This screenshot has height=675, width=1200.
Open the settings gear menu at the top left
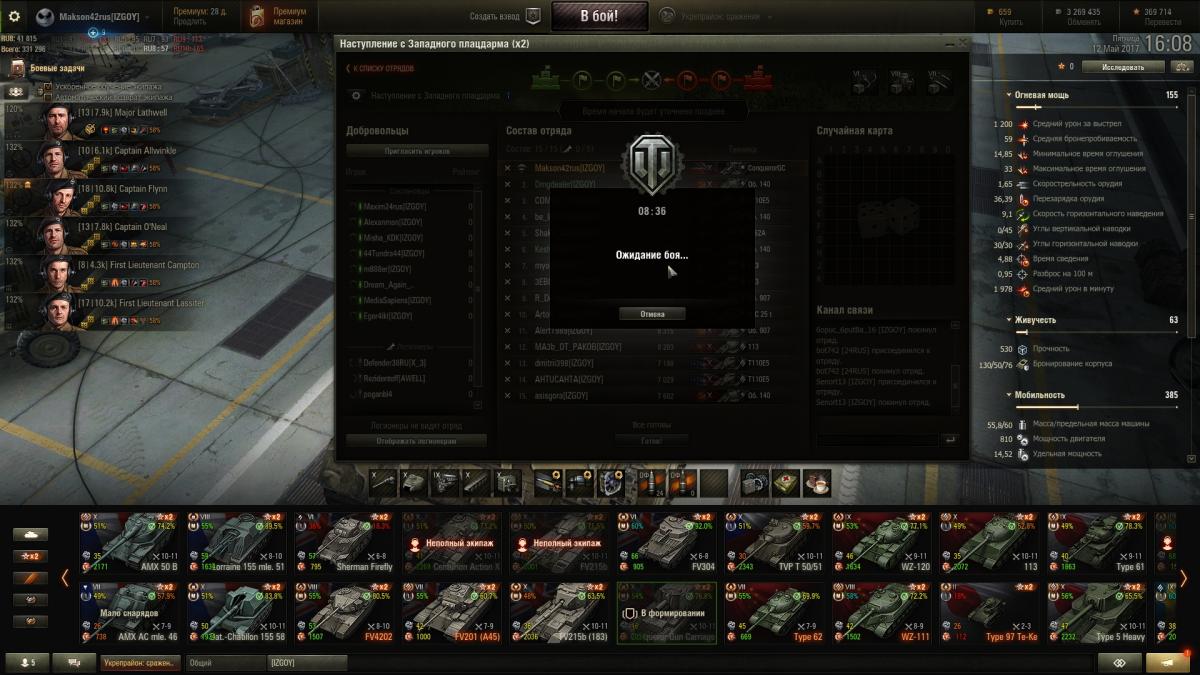14,16
